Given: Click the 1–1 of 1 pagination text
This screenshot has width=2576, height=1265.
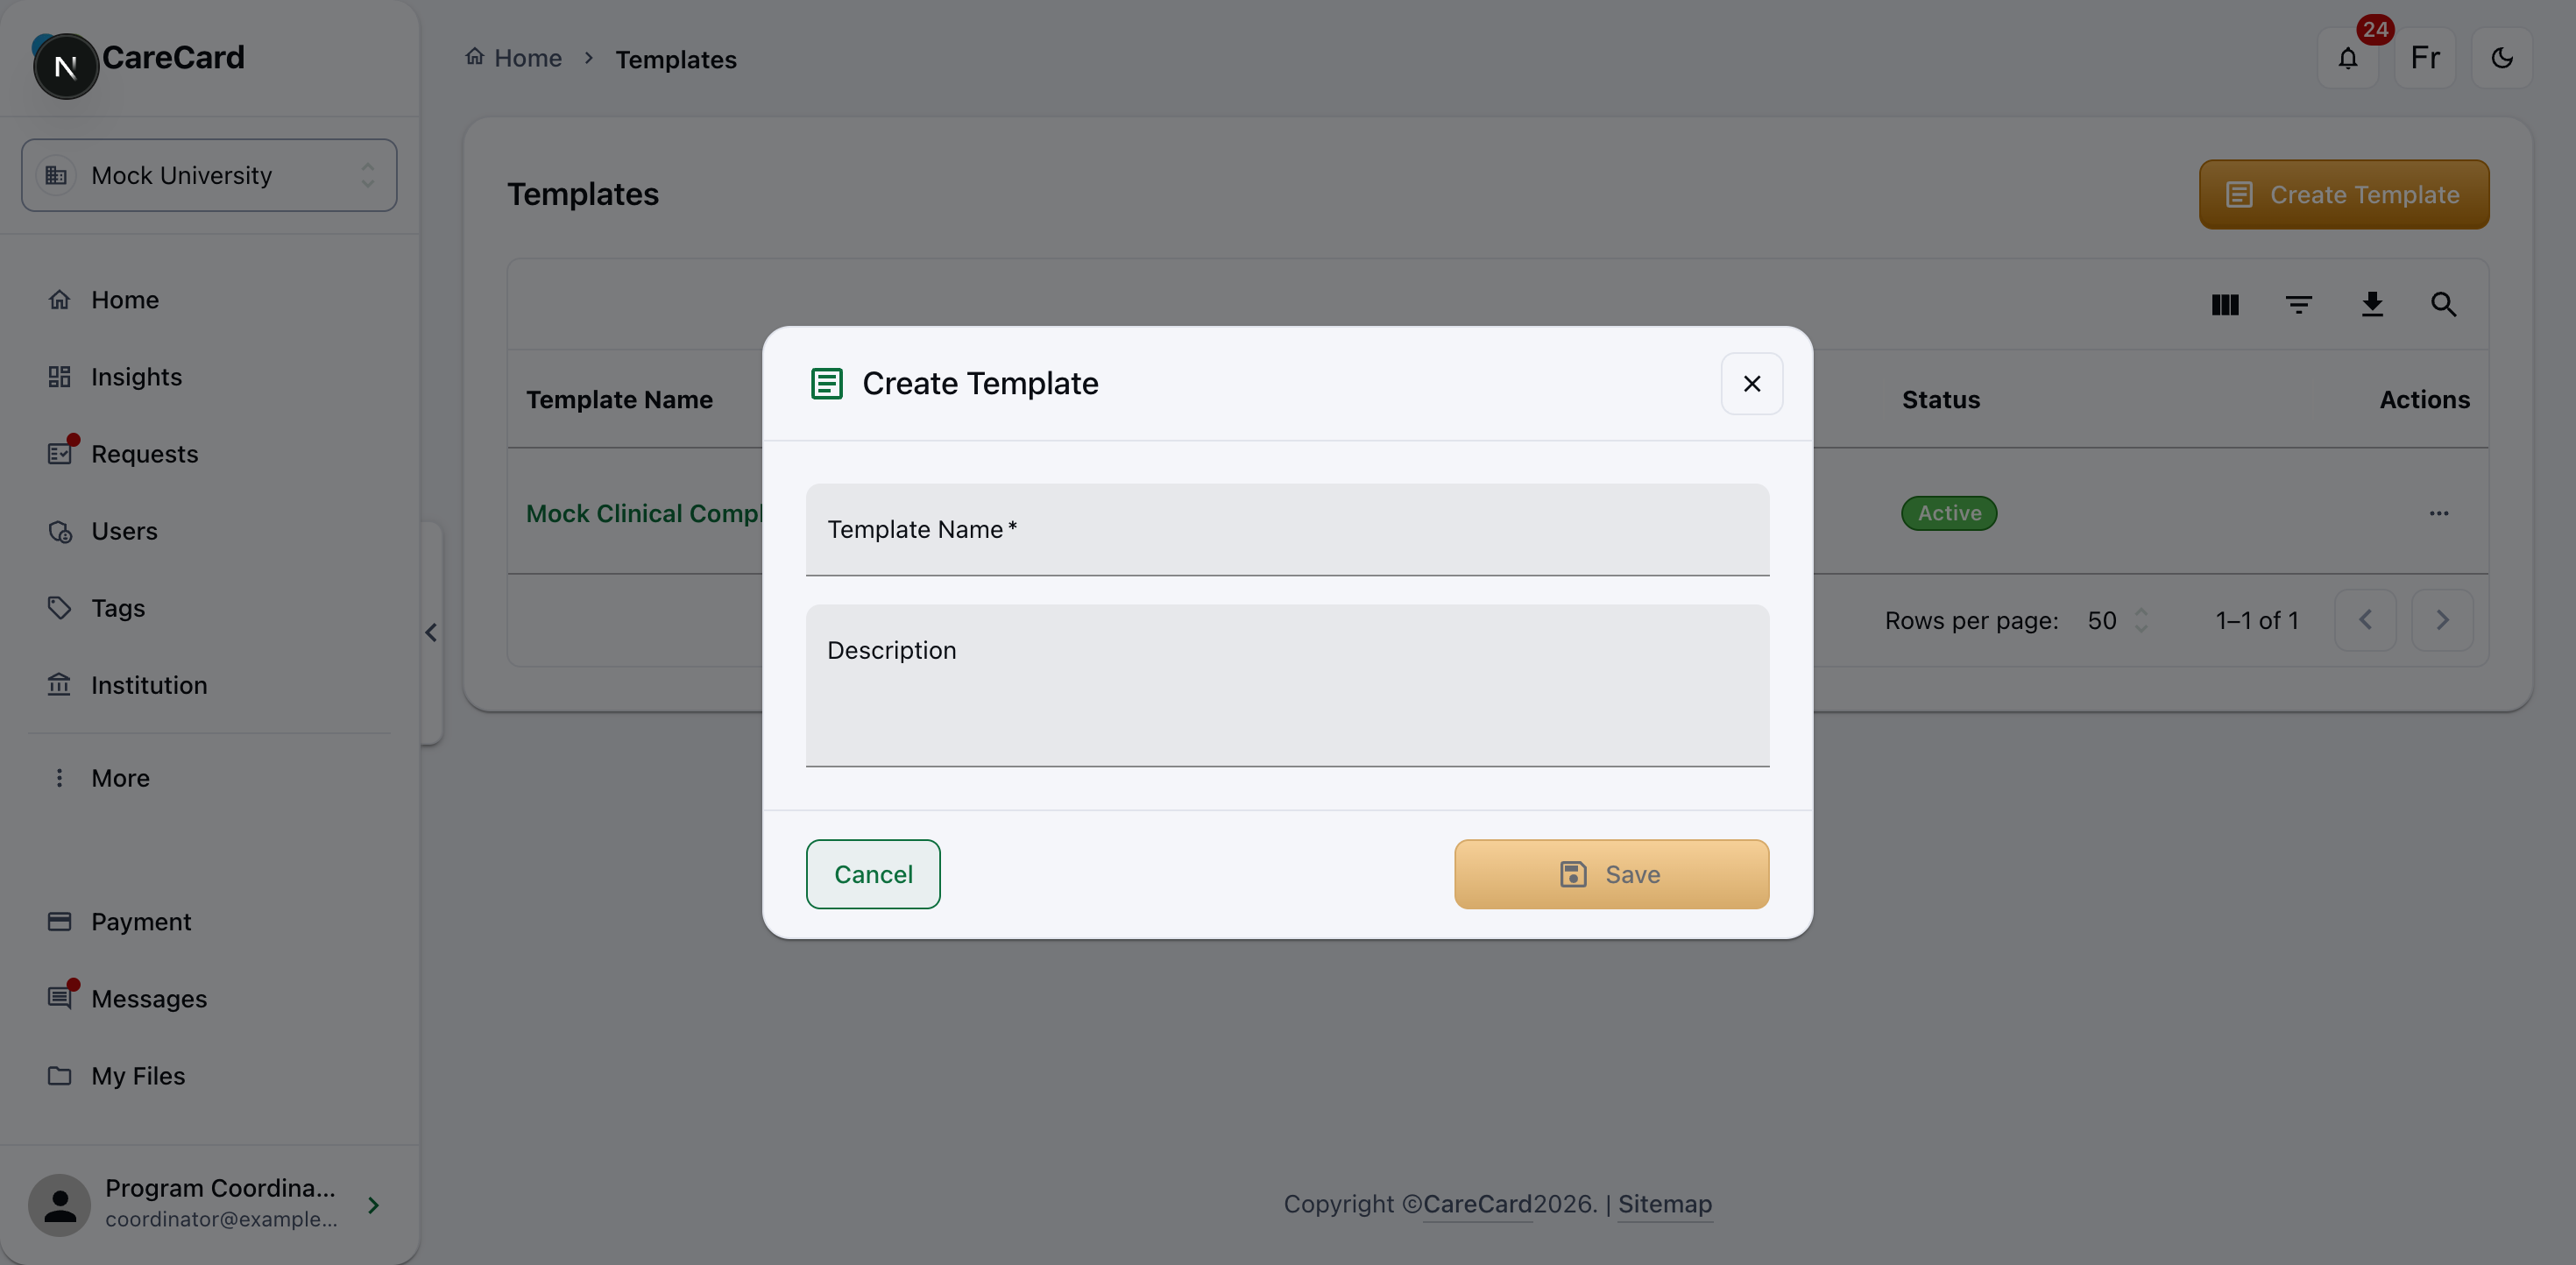Looking at the screenshot, I should pos(2256,621).
